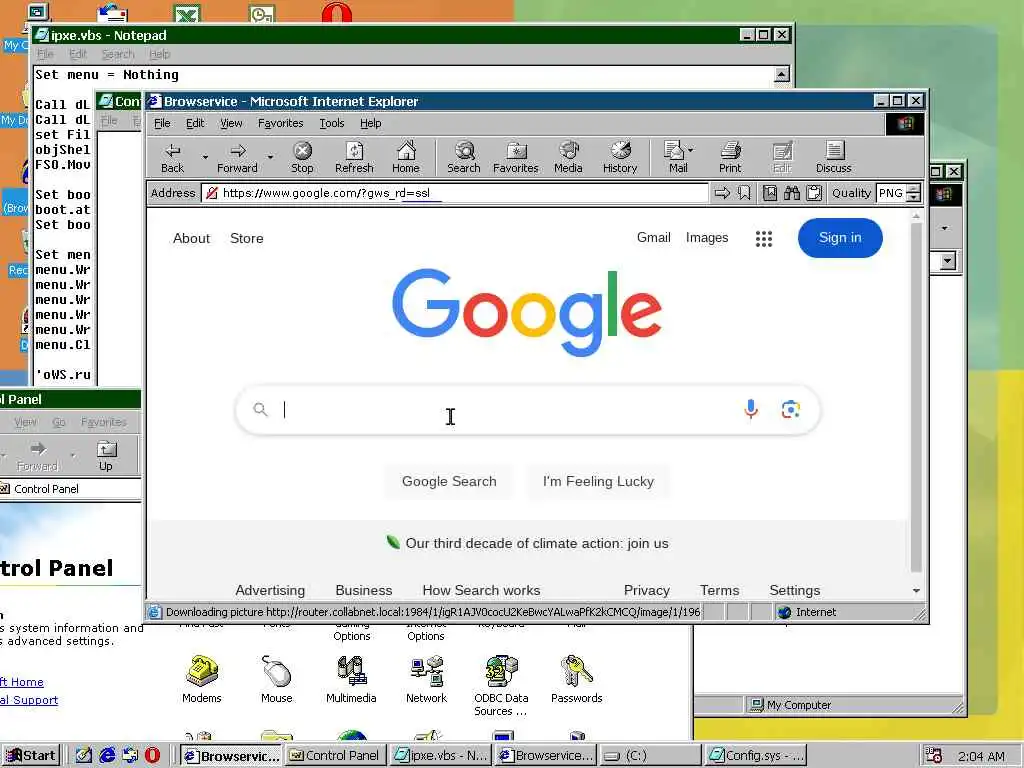1024x768 pixels.
Task: Open dropdown in the window behind on the right
Action: coord(948,261)
